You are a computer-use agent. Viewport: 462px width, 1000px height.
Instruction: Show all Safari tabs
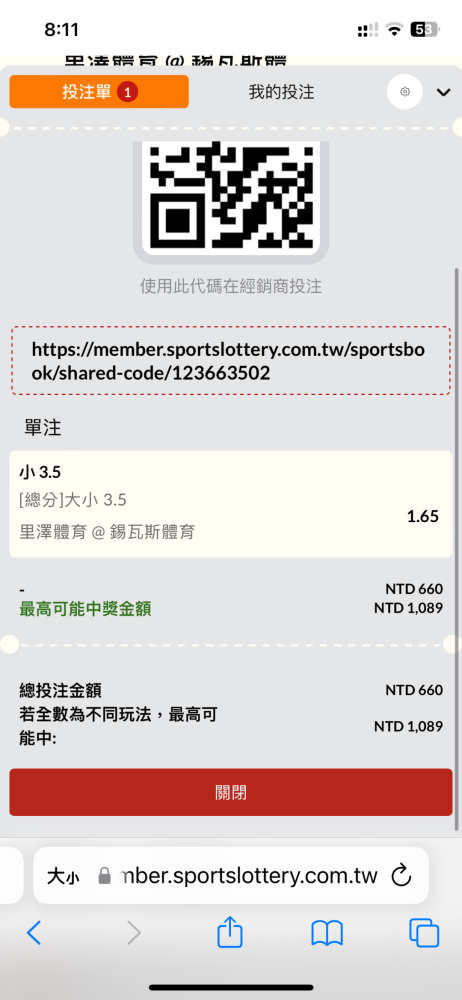(424, 934)
